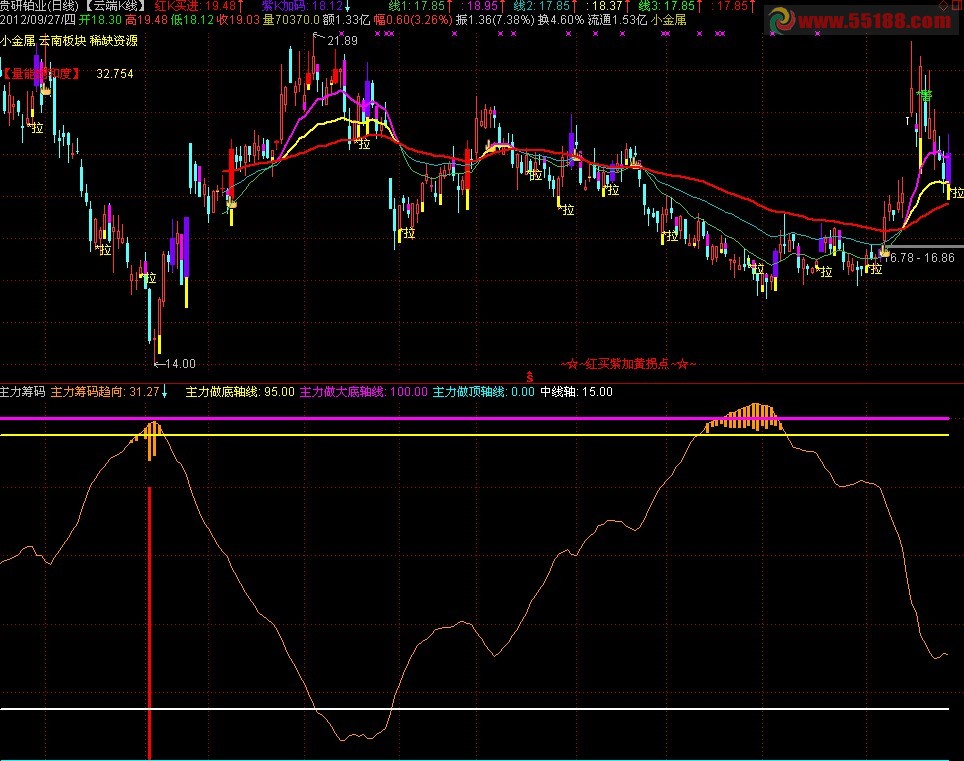
Task: Click the 中线轴: 15.00 readout
Action: pyautogui.click(x=577, y=392)
